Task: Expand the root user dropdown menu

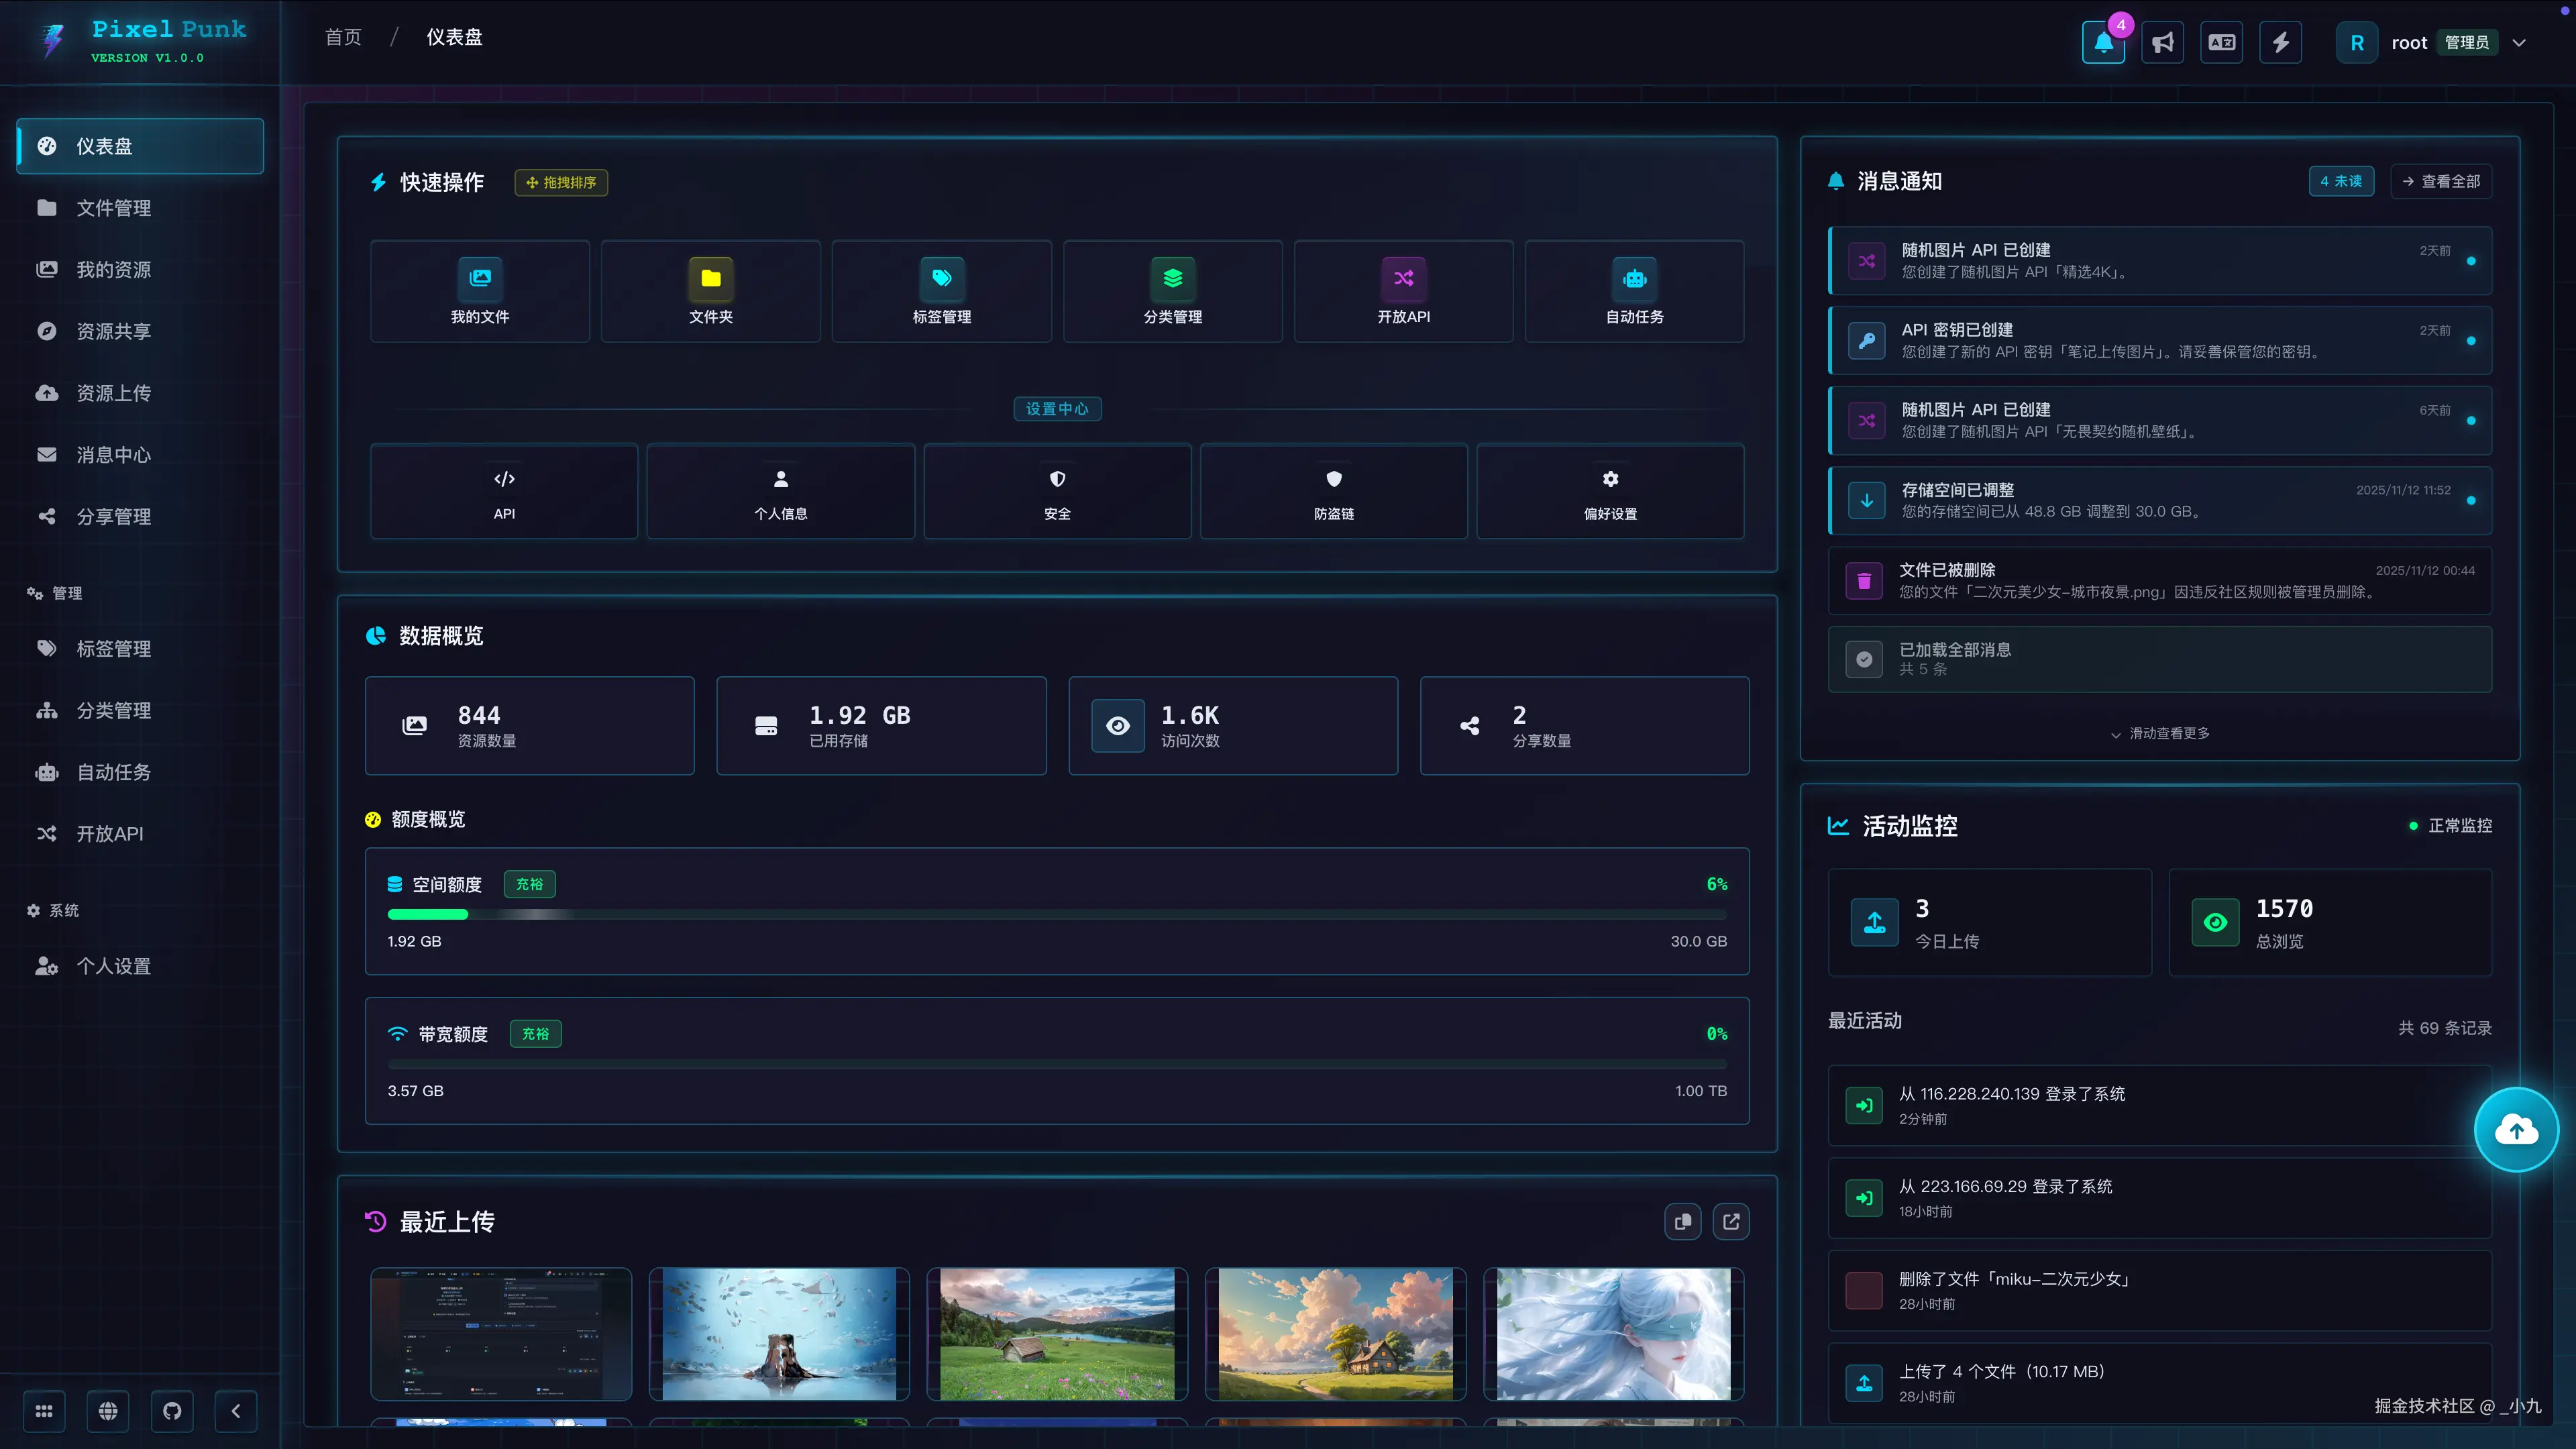Action: click(x=2519, y=43)
